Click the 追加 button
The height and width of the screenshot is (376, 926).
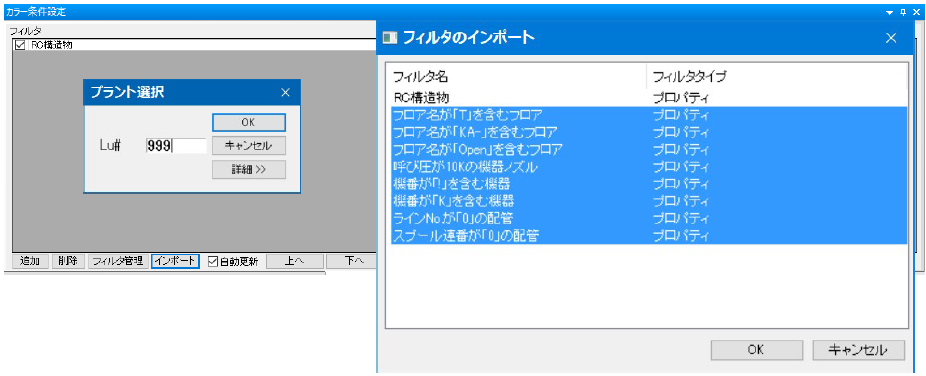tap(30, 261)
